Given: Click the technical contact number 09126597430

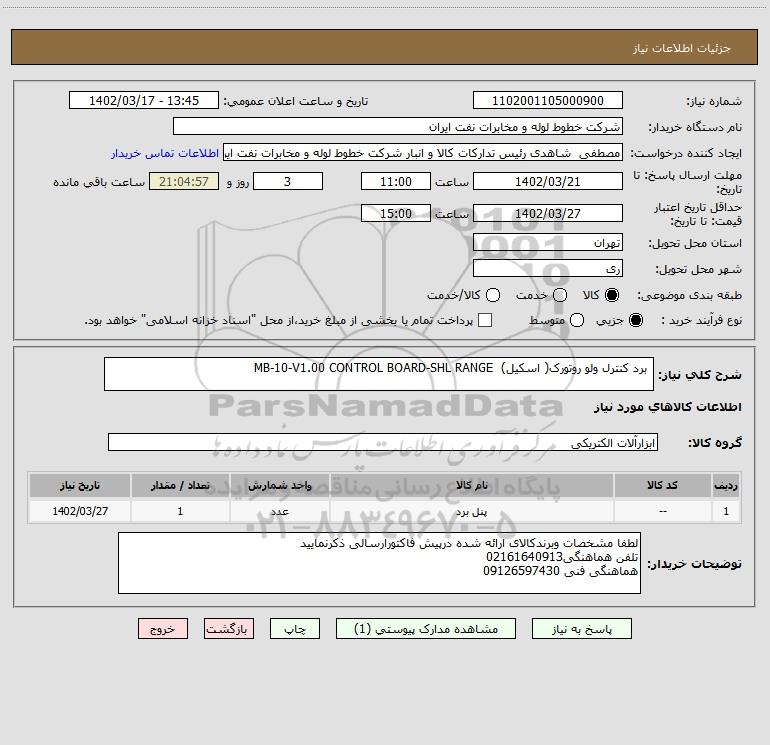Looking at the screenshot, I should (x=522, y=571).
